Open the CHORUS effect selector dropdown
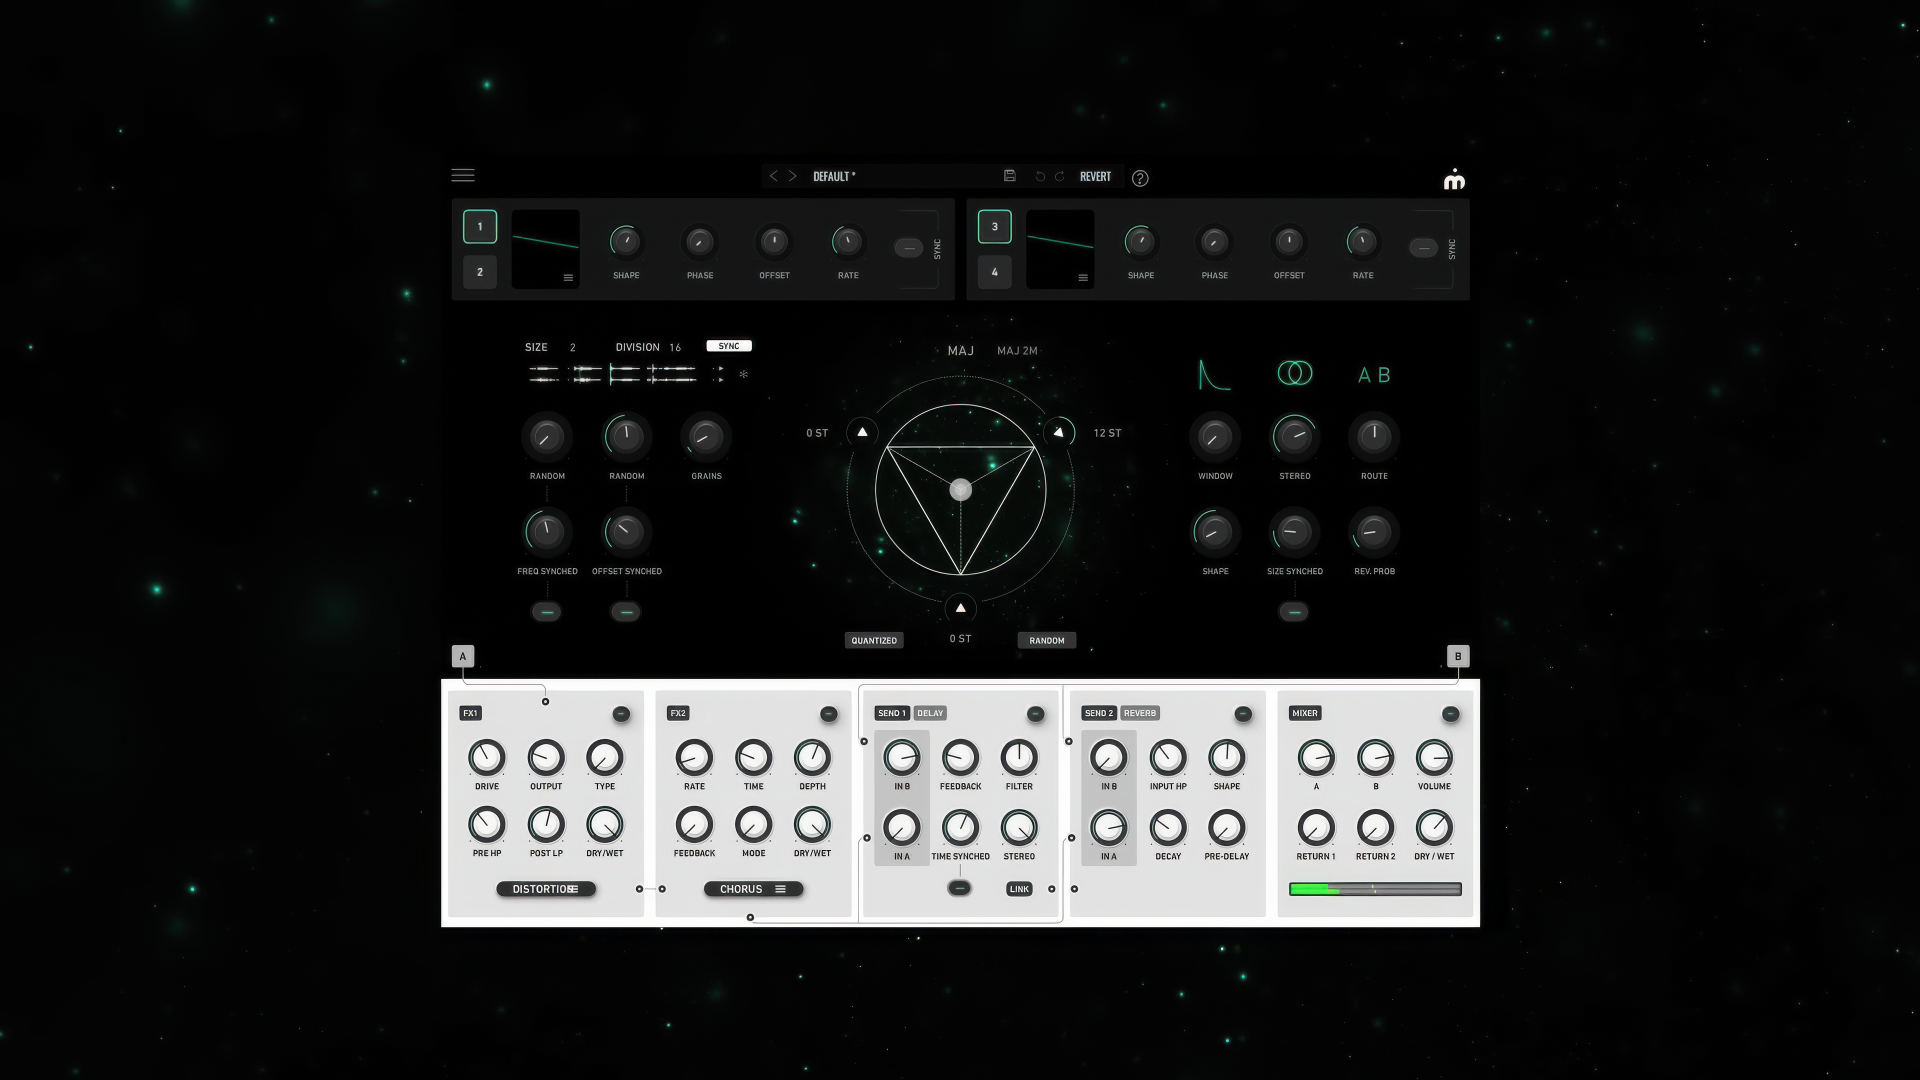 tap(753, 888)
